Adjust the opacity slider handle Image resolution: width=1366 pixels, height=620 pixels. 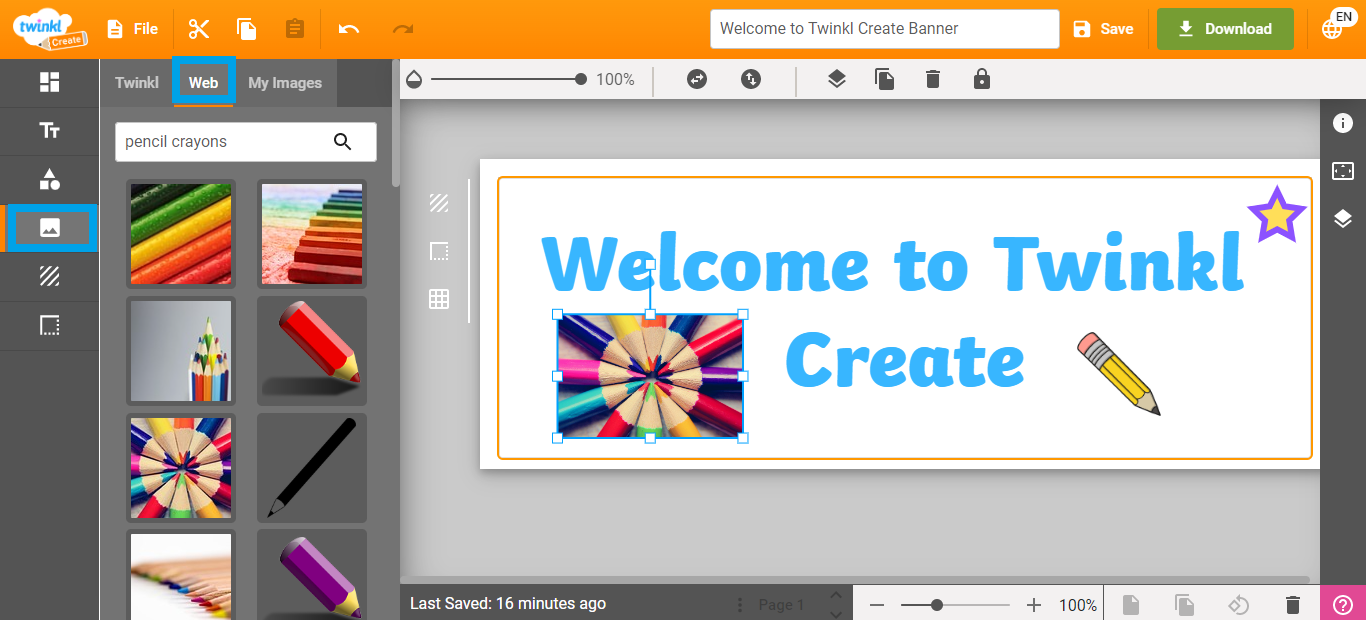(581, 79)
